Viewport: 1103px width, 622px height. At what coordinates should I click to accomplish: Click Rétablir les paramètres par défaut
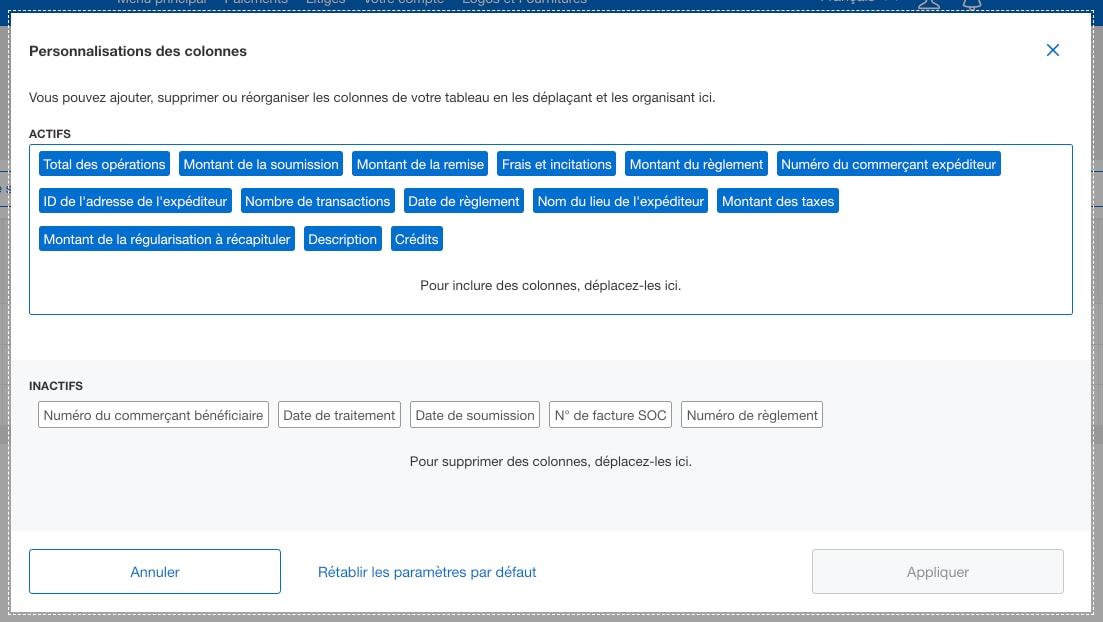coord(427,571)
